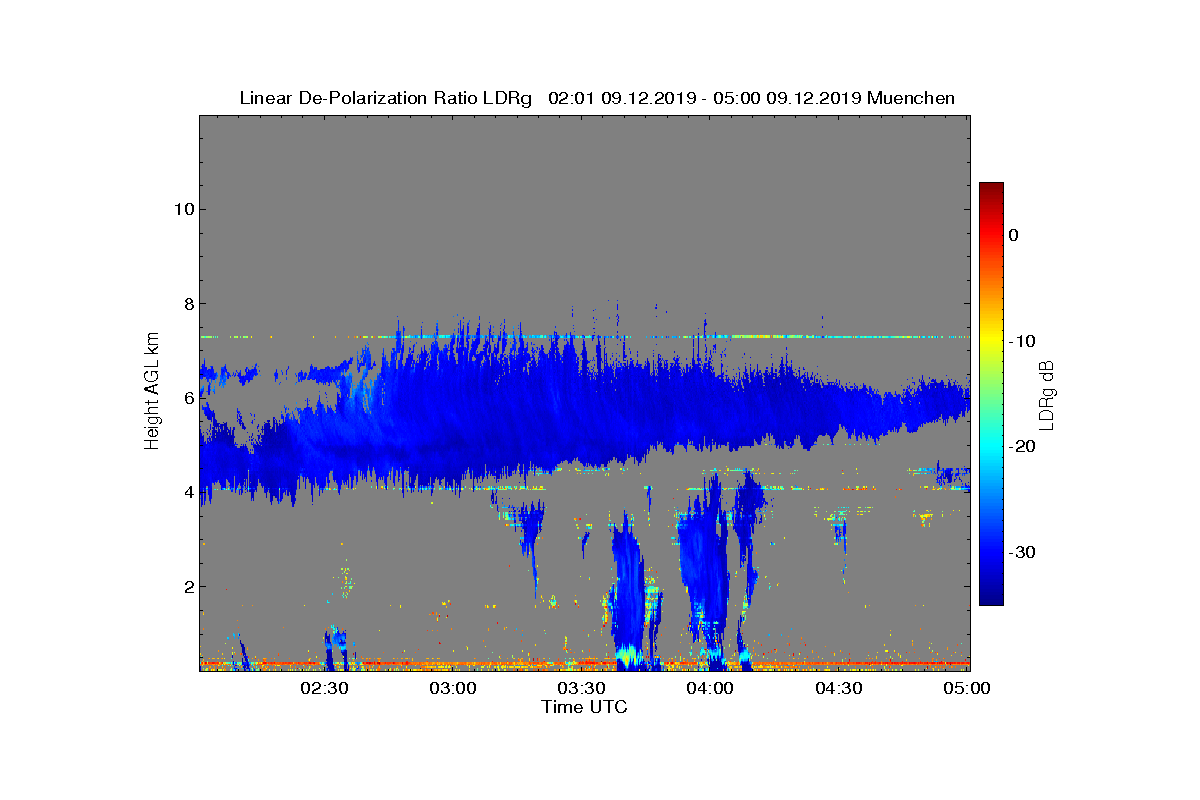Click the height tick label 8

tap(187, 303)
